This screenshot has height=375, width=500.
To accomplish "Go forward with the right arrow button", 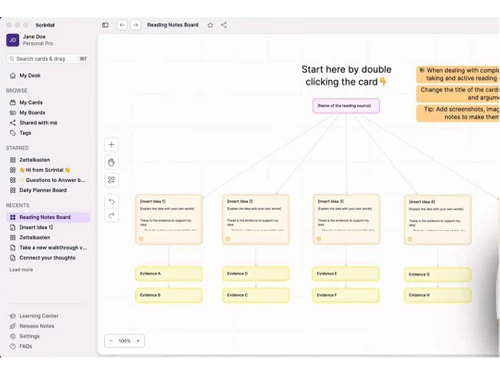I will 135,25.
